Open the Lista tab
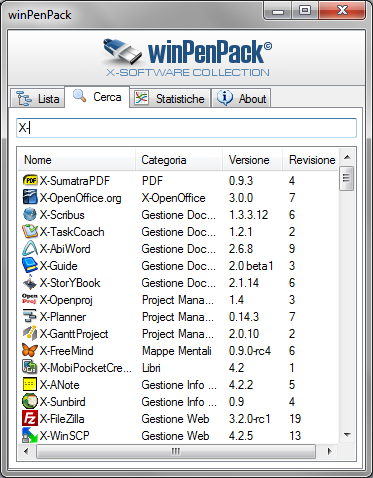 pos(37,99)
